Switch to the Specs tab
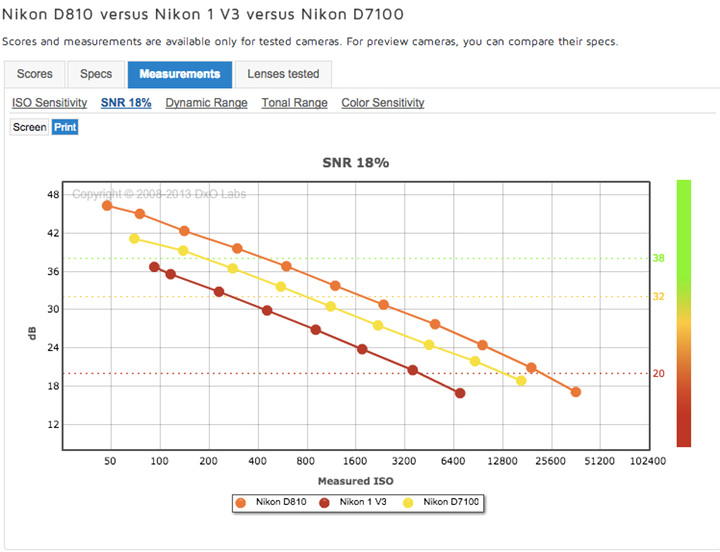The height and width of the screenshot is (552, 720). click(96, 74)
